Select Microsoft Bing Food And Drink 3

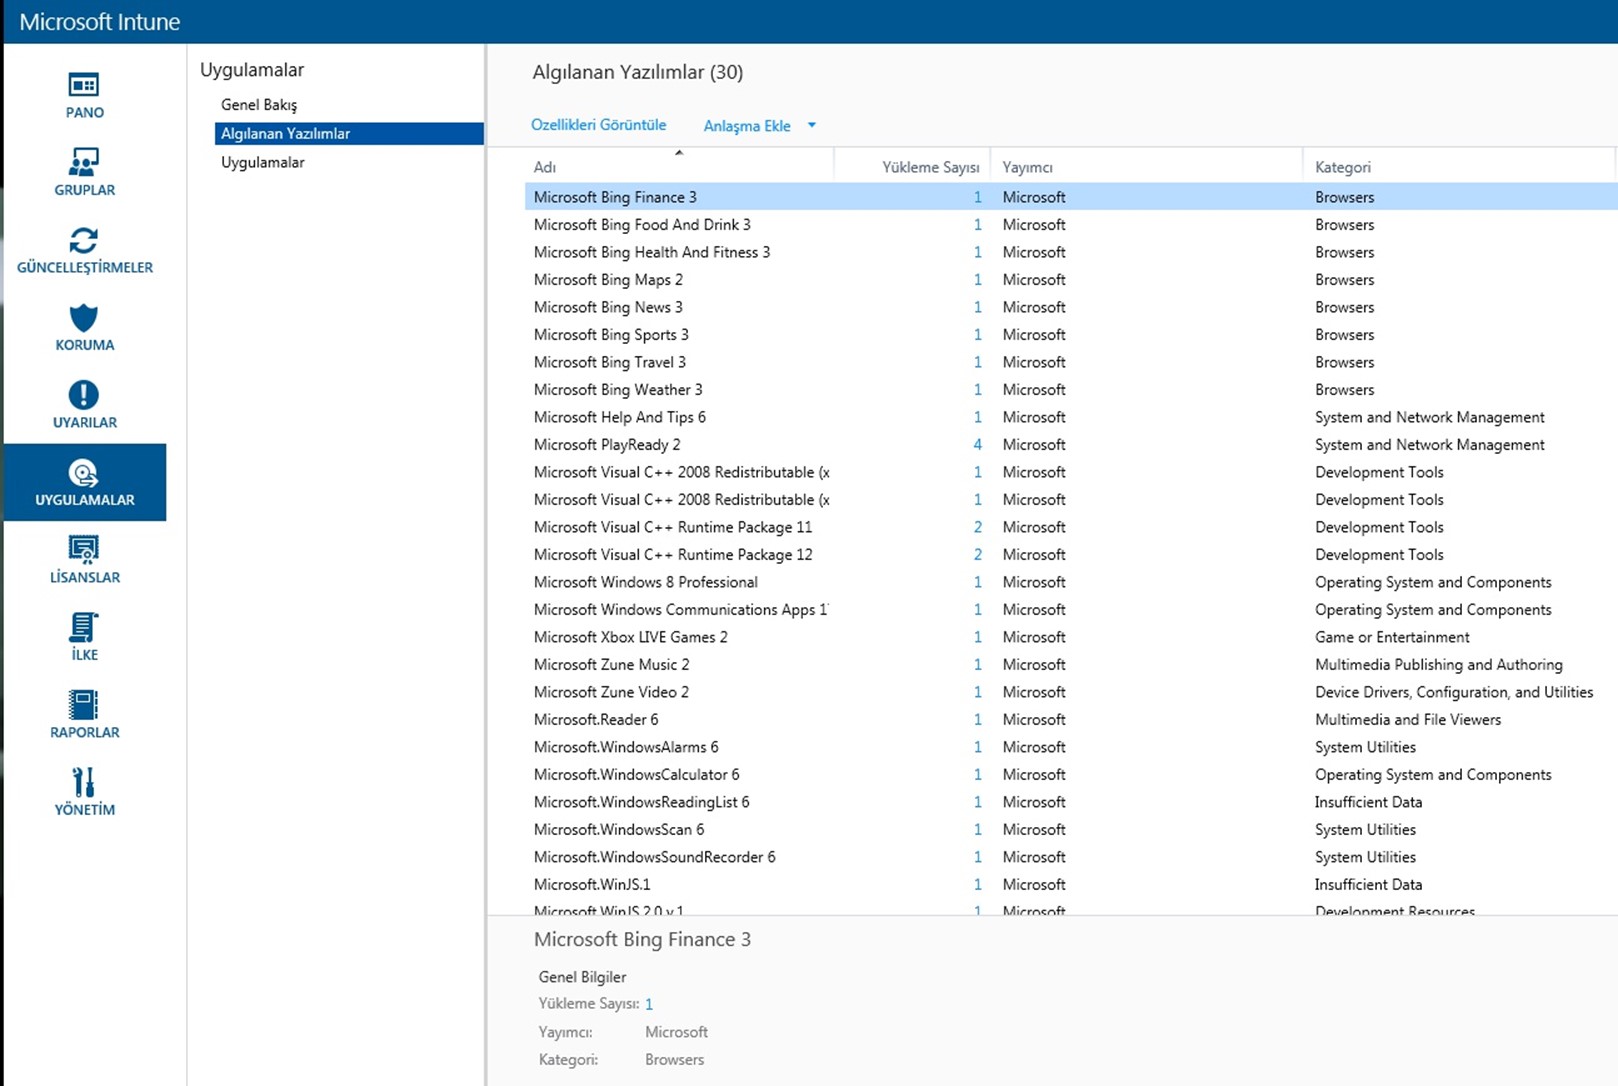click(x=1071, y=225)
